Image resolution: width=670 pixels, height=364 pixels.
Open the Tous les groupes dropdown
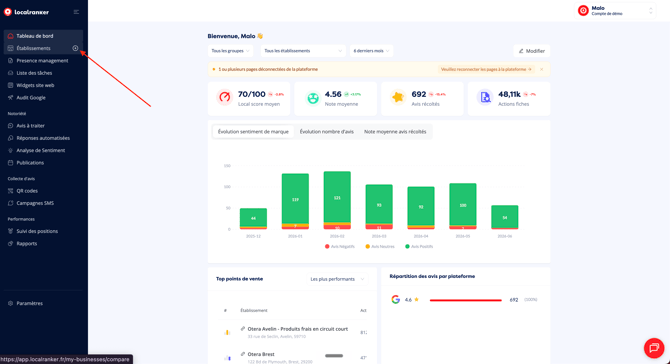pos(230,51)
